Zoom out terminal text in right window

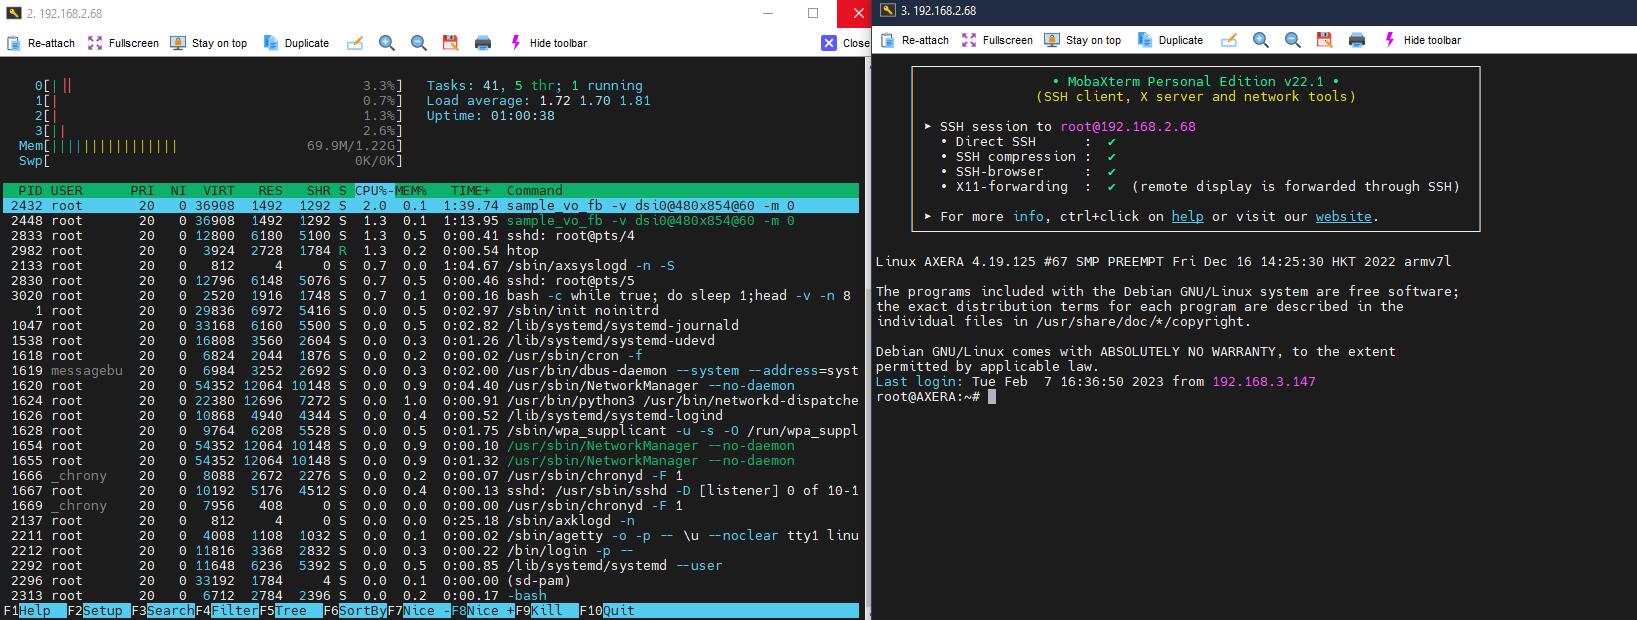pyautogui.click(x=1293, y=40)
